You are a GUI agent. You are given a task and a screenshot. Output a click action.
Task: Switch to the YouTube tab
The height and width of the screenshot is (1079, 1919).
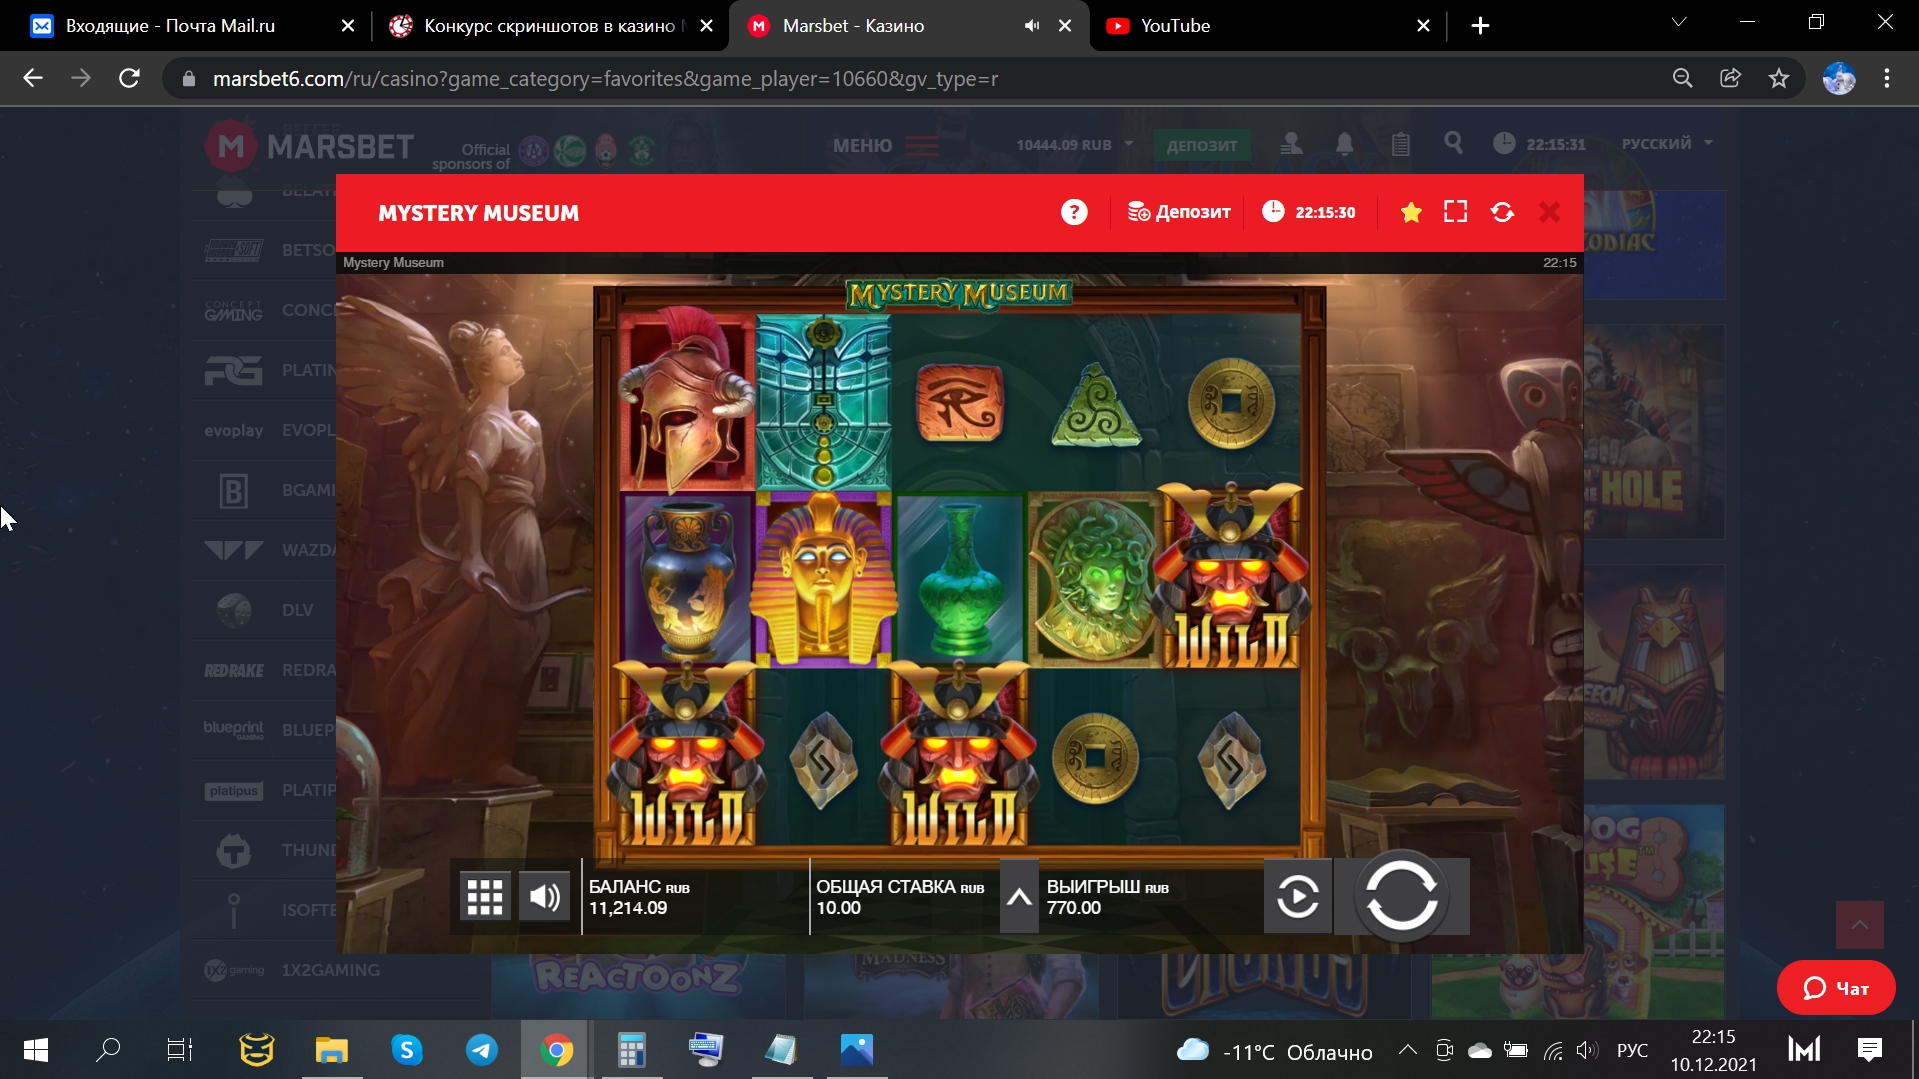point(1270,26)
